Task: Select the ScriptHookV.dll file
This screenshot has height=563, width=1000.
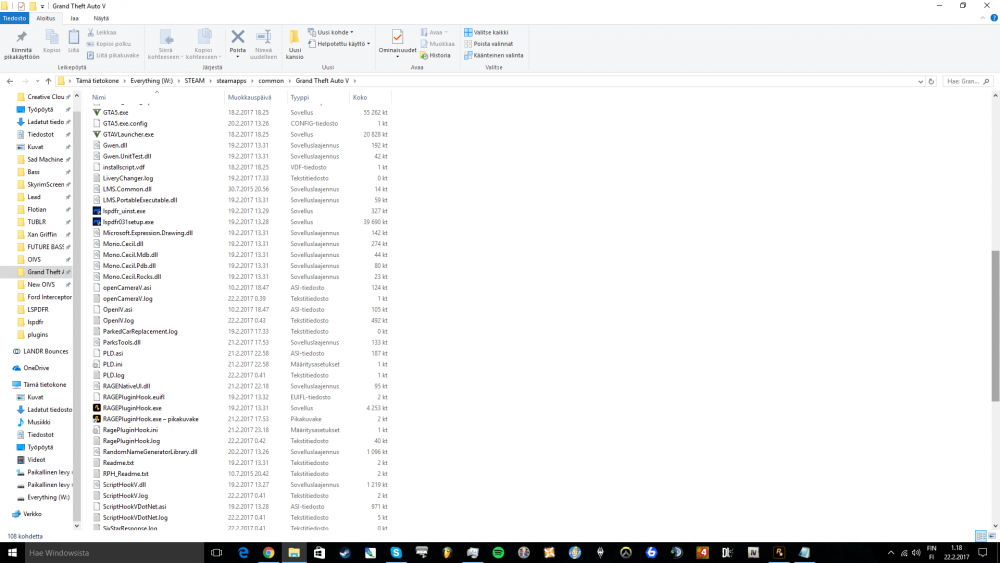Action: click(124, 485)
